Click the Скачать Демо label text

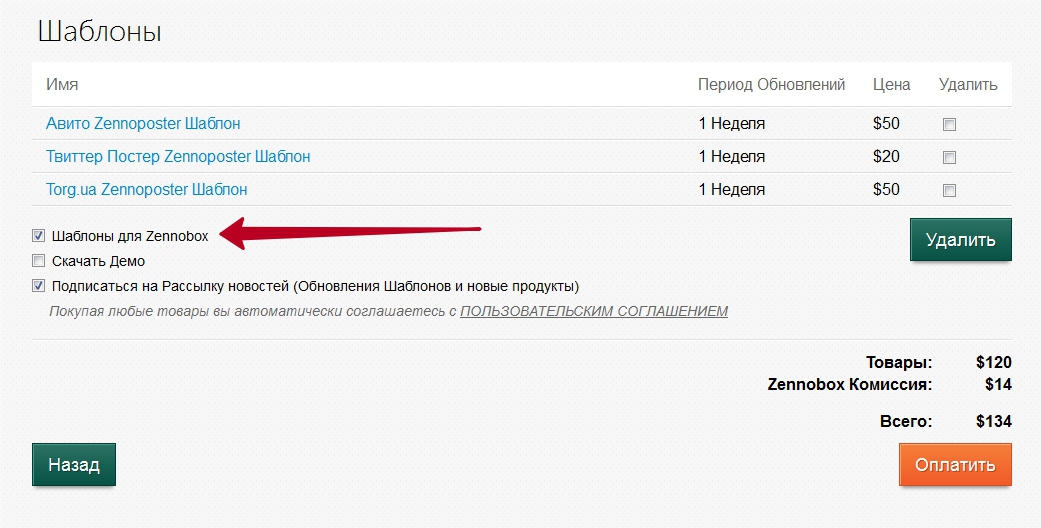coord(98,262)
